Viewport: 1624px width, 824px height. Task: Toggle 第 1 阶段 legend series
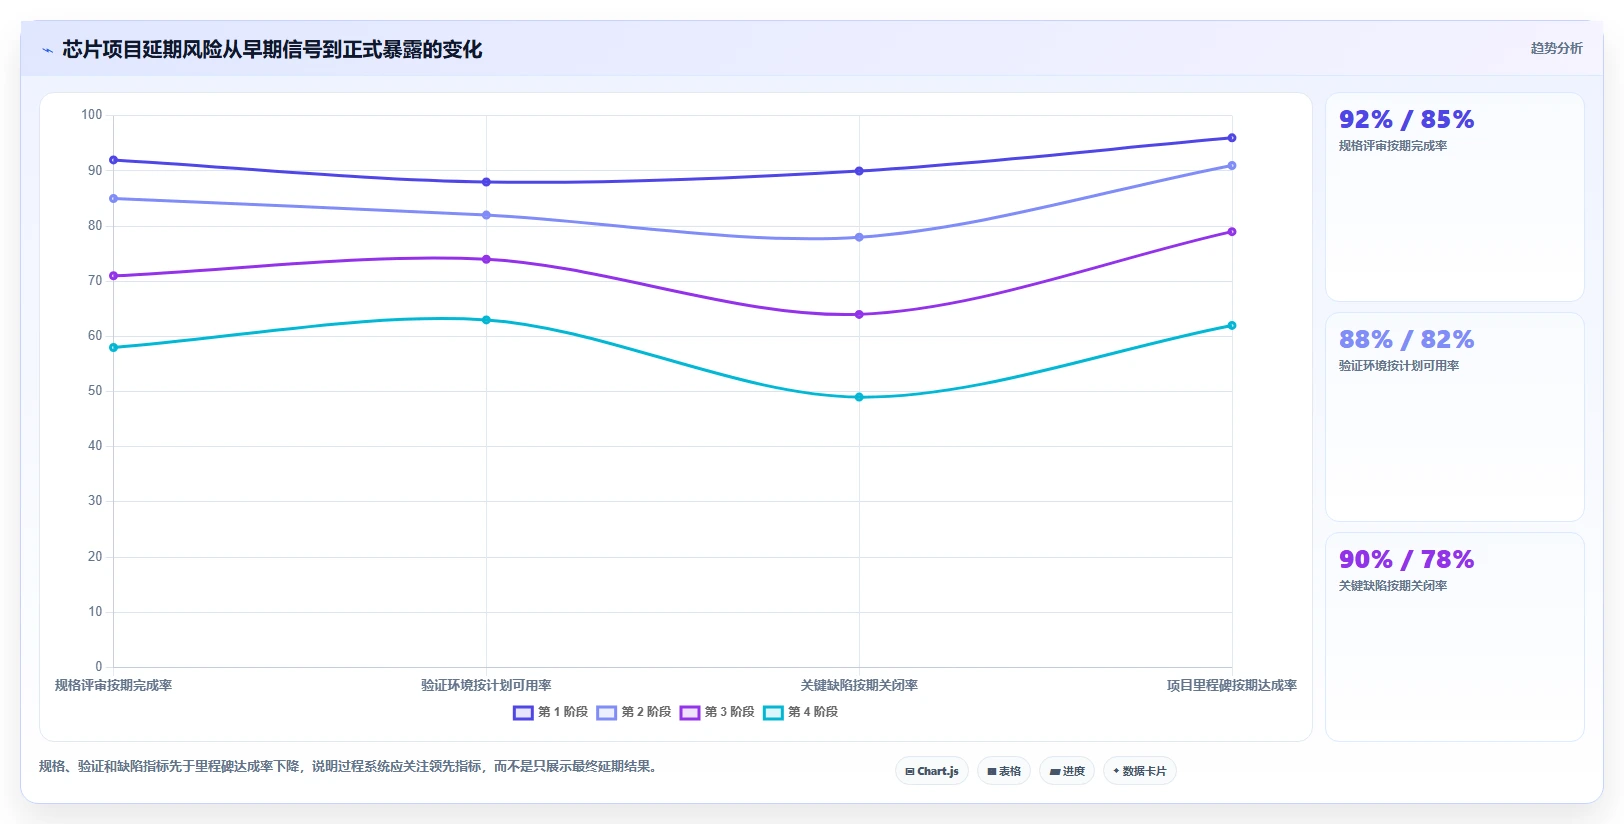pos(550,712)
